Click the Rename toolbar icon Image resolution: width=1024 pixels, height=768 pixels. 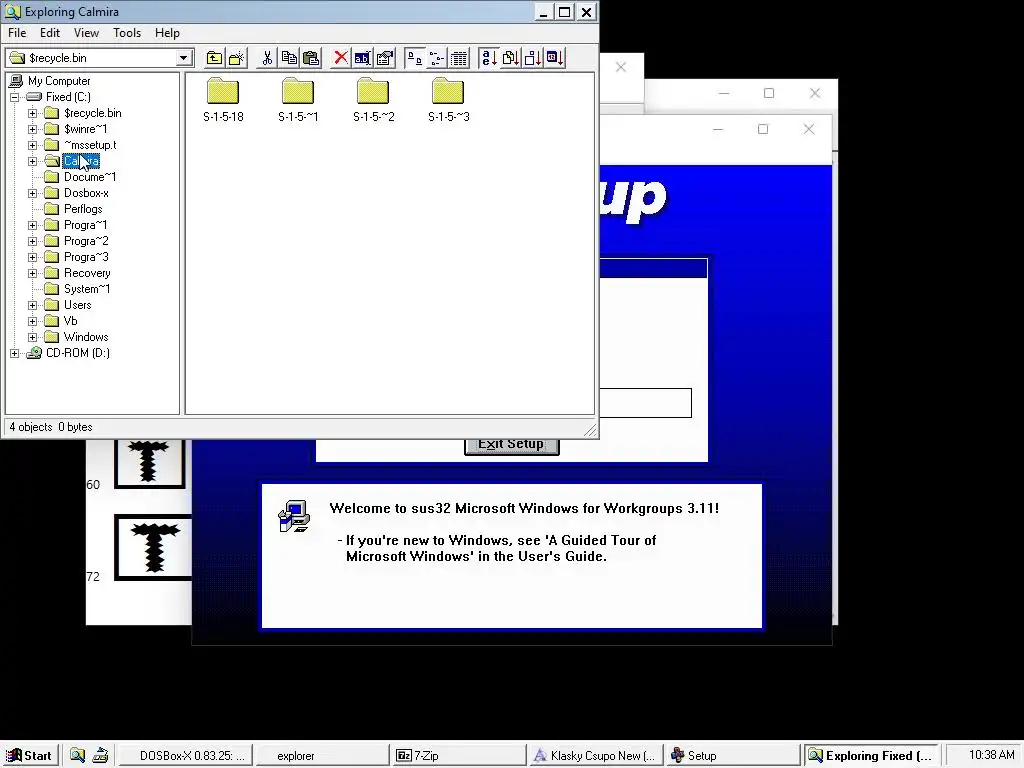click(362, 58)
